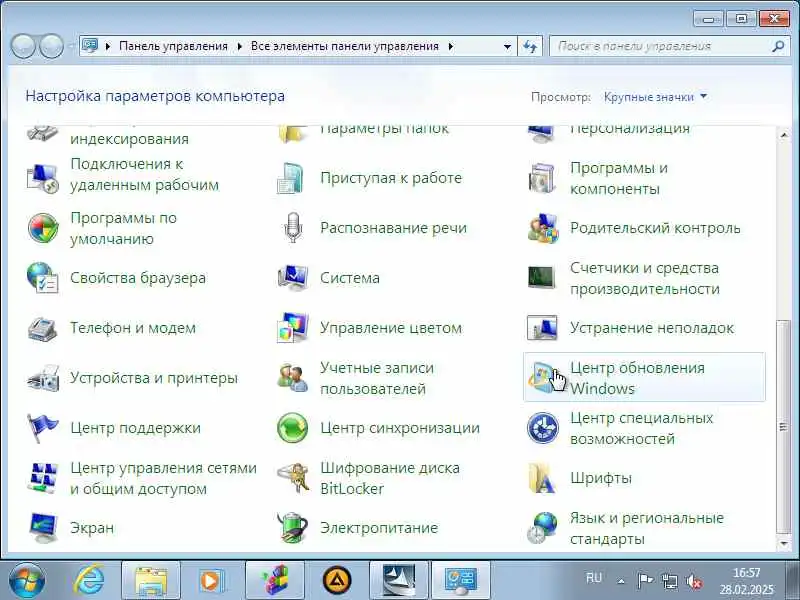
Task: Click the Родительский контроль icon
Action: [x=542, y=228]
